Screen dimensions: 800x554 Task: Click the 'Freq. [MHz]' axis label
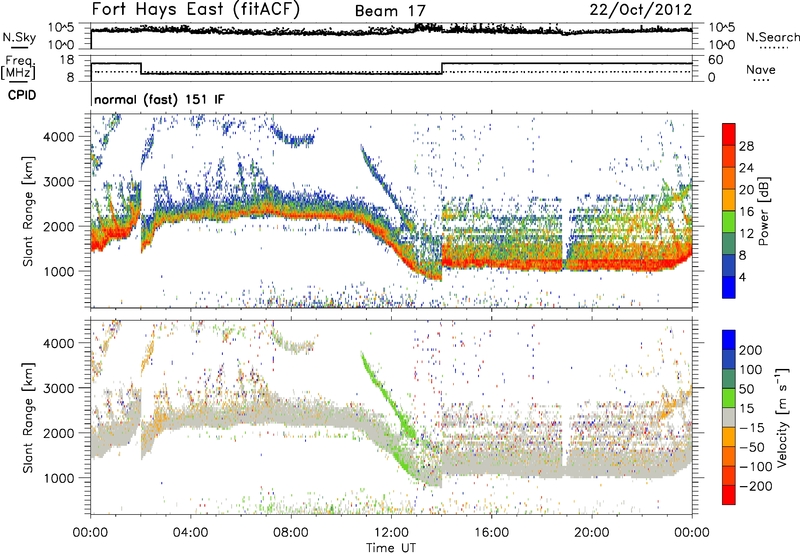pyautogui.click(x=18, y=68)
